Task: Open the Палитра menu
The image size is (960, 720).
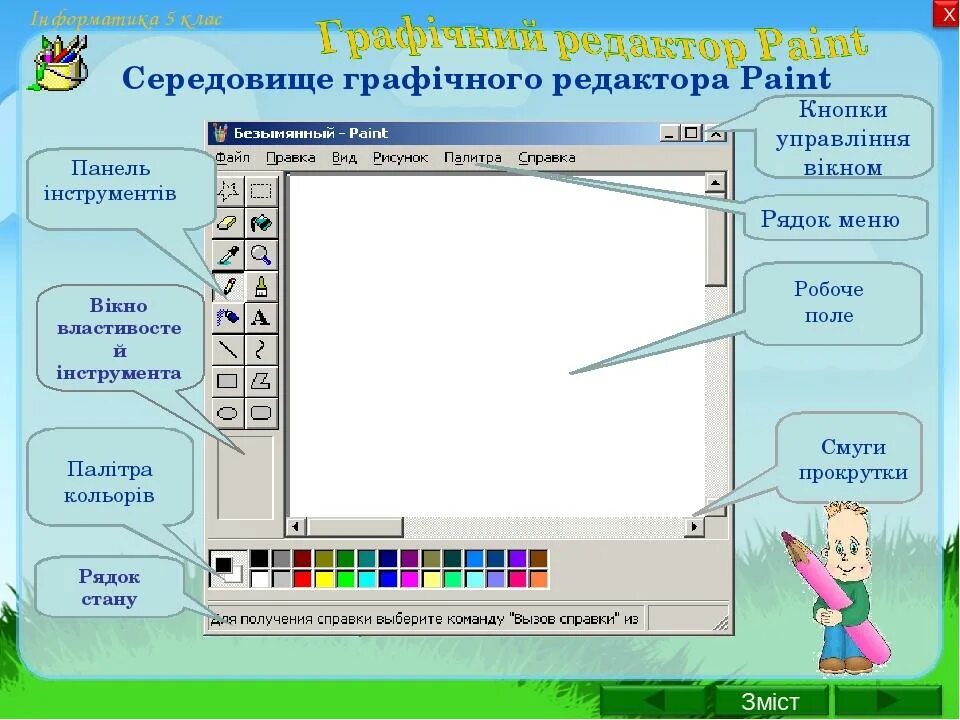Action: coord(473,157)
